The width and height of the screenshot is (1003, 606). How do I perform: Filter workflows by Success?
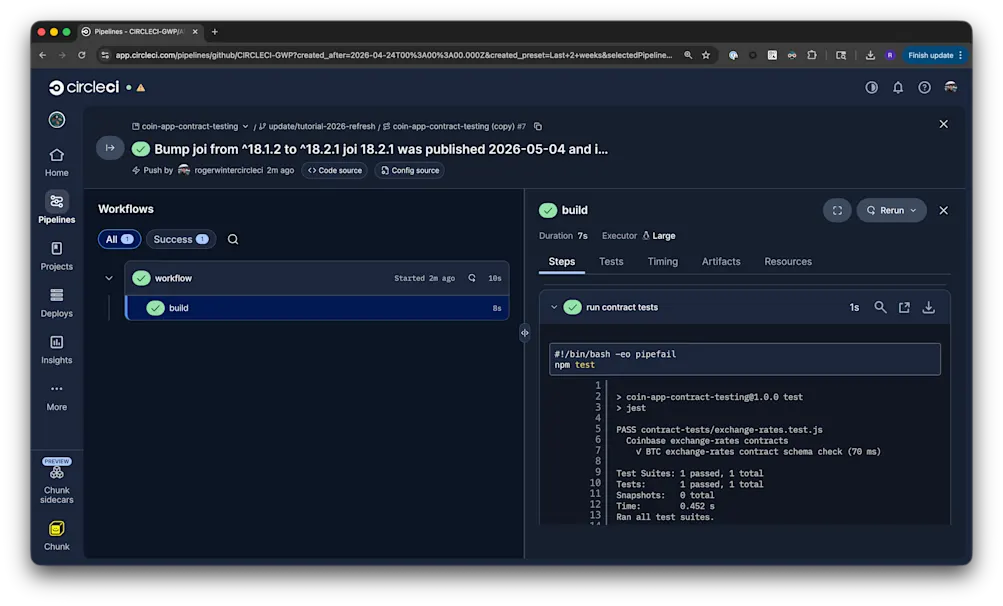(181, 239)
